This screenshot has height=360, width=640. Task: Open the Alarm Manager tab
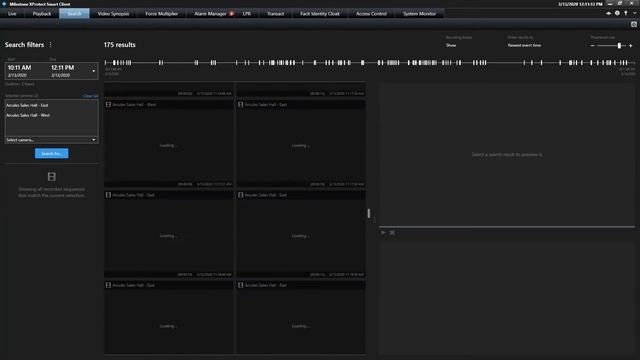tap(210, 13)
